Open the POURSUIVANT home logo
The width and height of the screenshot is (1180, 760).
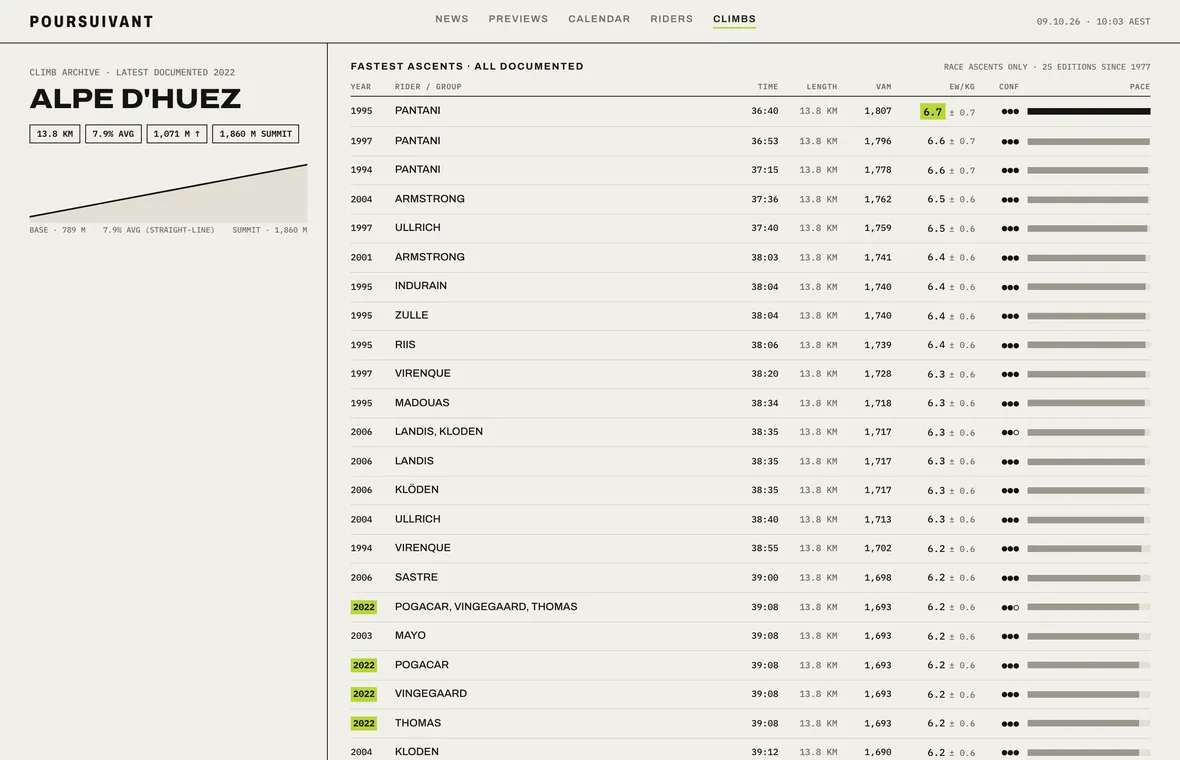coord(91,21)
